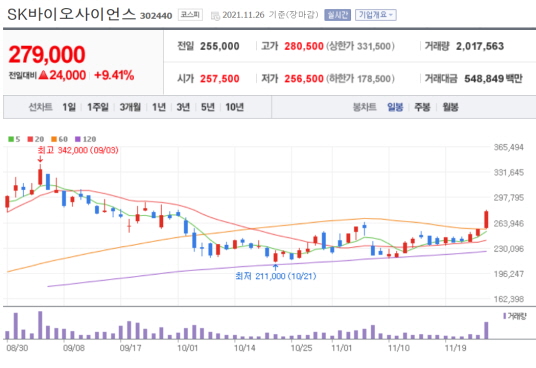Click the 230,096 price axis label
The width and height of the screenshot is (536, 368).
509,249
